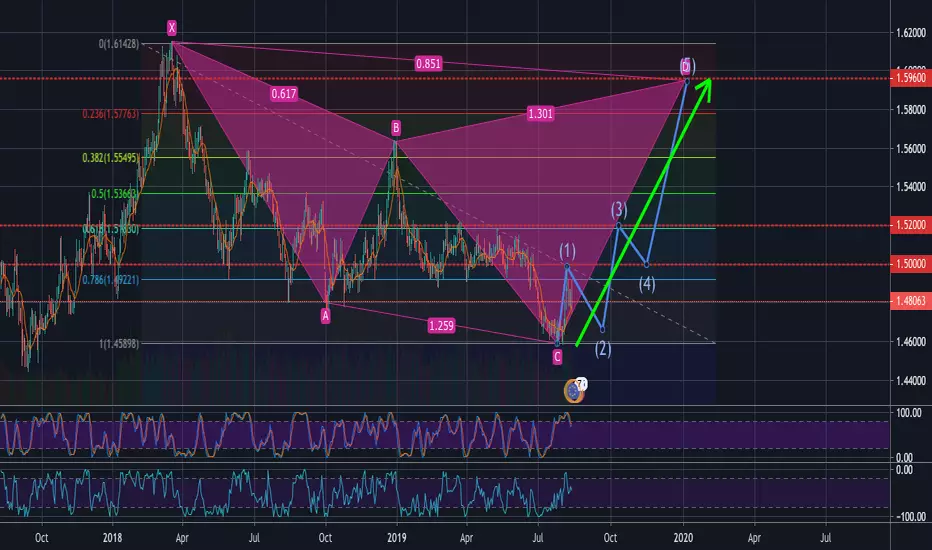Click 100.00 on the oscillator scale

pyautogui.click(x=908, y=413)
